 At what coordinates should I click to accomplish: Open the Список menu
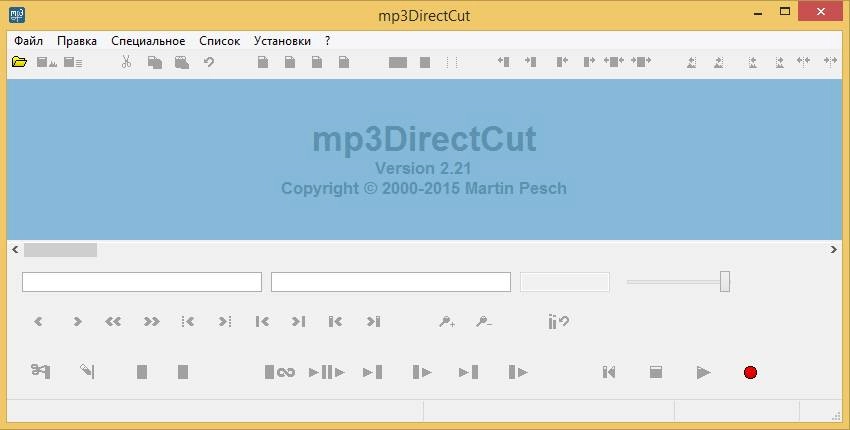220,41
